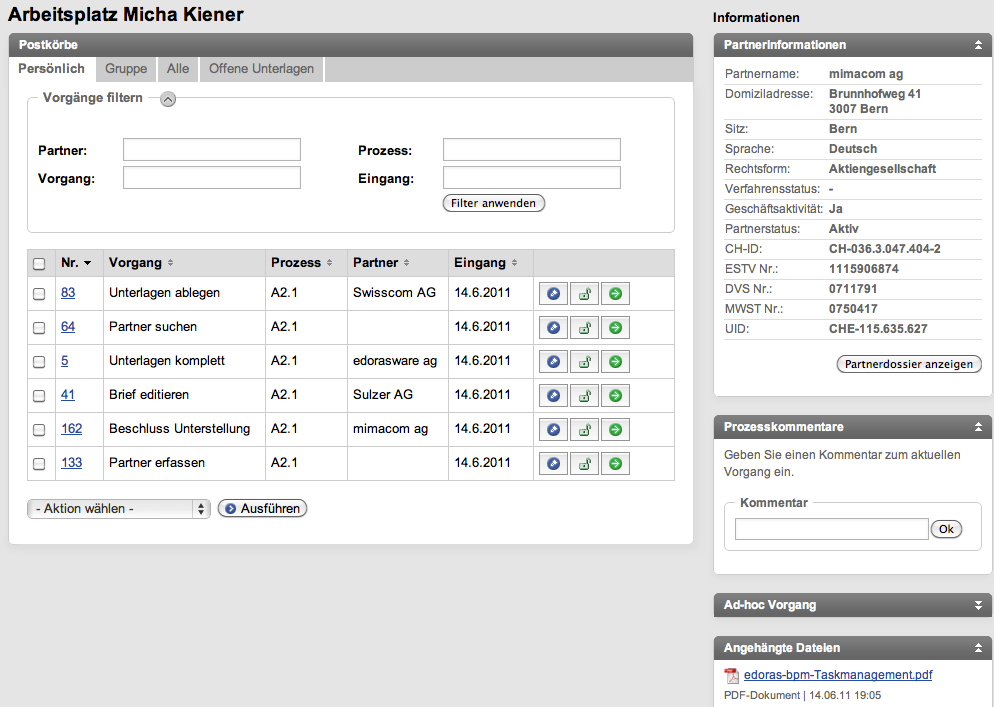Click the unlock icon for Beschluss Unterstellung row
This screenshot has height=707, width=994.
click(584, 430)
